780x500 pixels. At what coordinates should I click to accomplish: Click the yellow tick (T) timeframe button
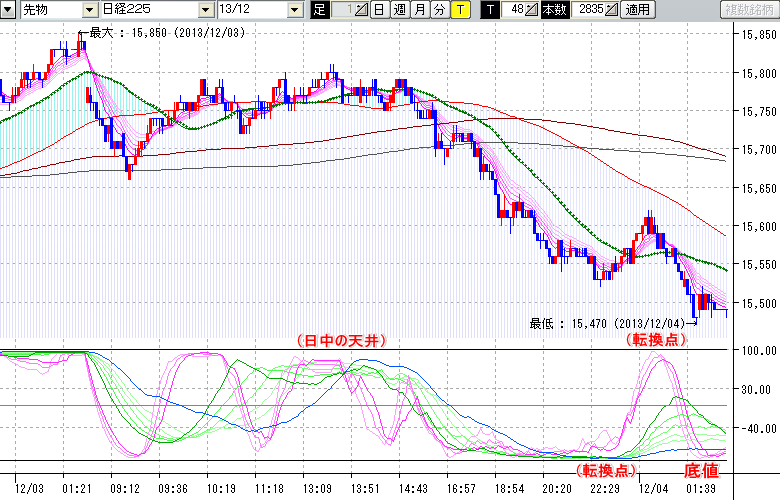click(459, 10)
